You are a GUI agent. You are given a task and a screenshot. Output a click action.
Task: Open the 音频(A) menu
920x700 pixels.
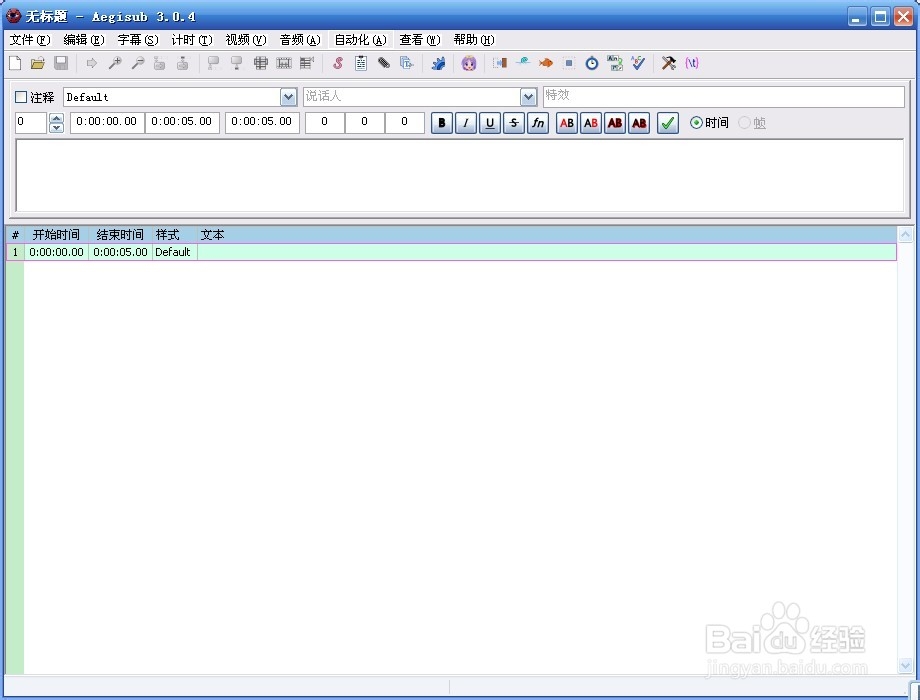coord(300,39)
